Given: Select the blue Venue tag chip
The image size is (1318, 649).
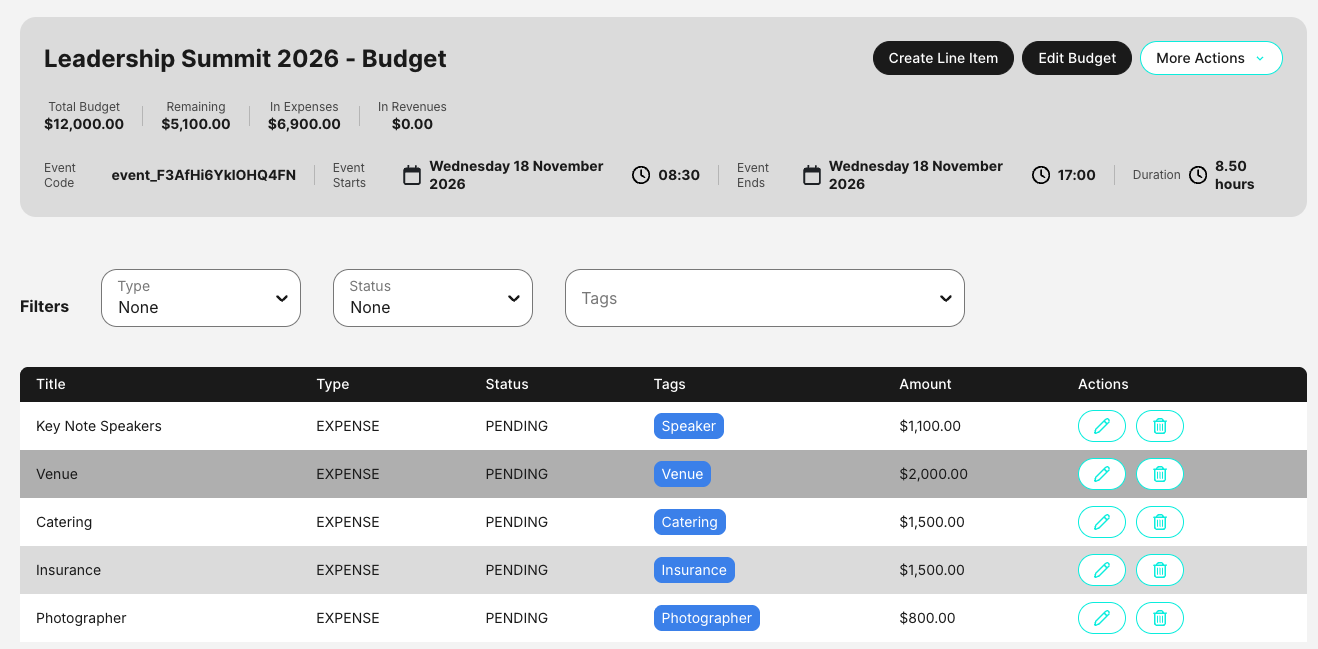Looking at the screenshot, I should tap(682, 474).
